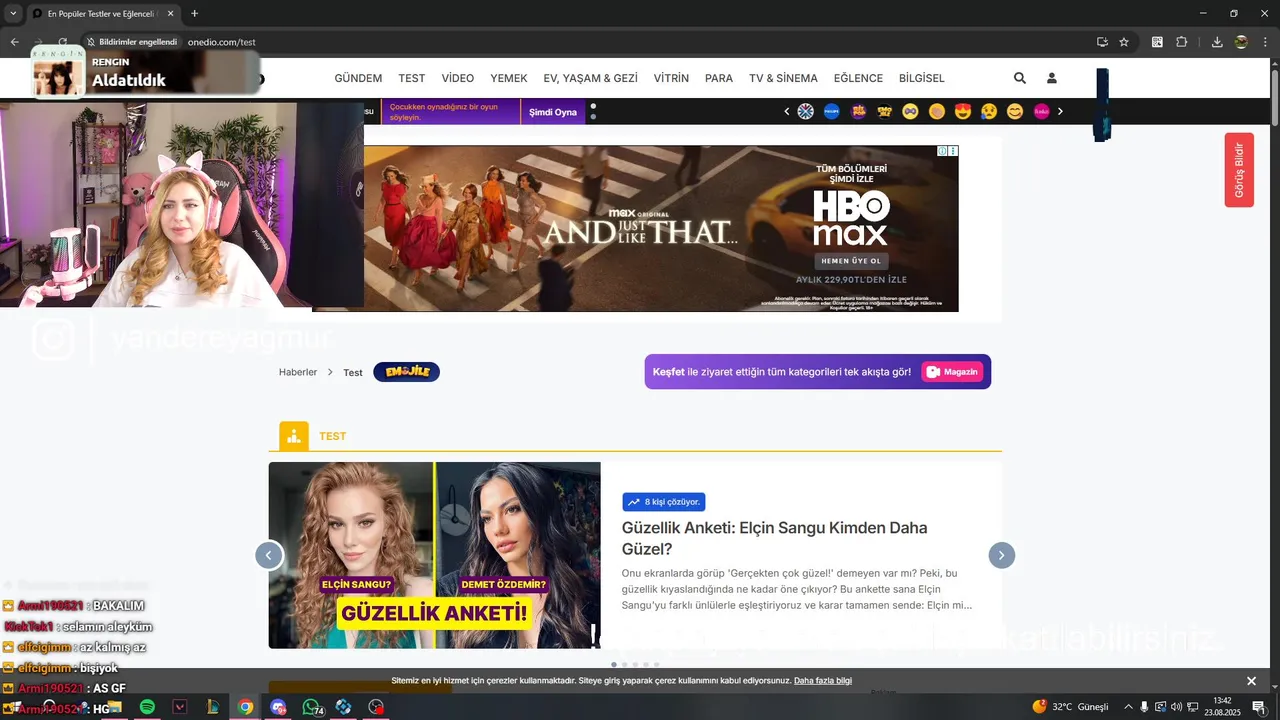Click the Emojile black round icon in strip
1280x720 pixels.
coord(884,111)
